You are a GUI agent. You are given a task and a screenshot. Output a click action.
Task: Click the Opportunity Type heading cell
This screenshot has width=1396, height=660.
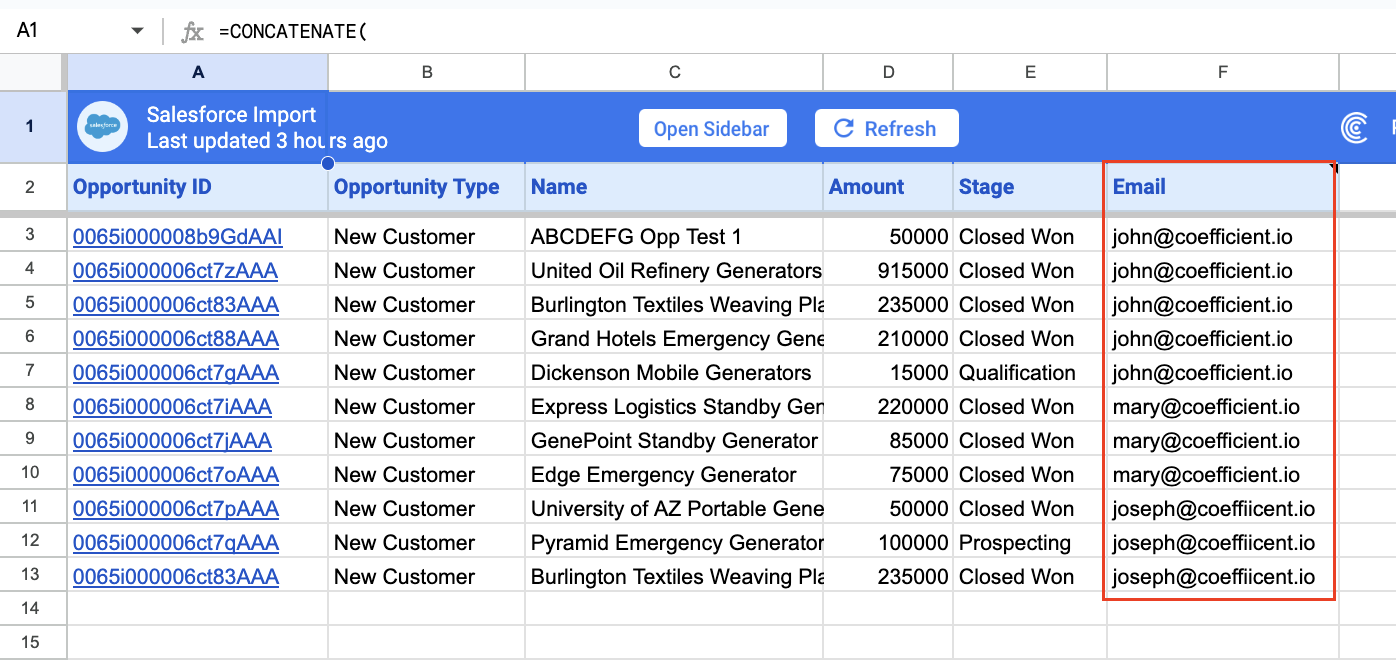[x=426, y=187]
